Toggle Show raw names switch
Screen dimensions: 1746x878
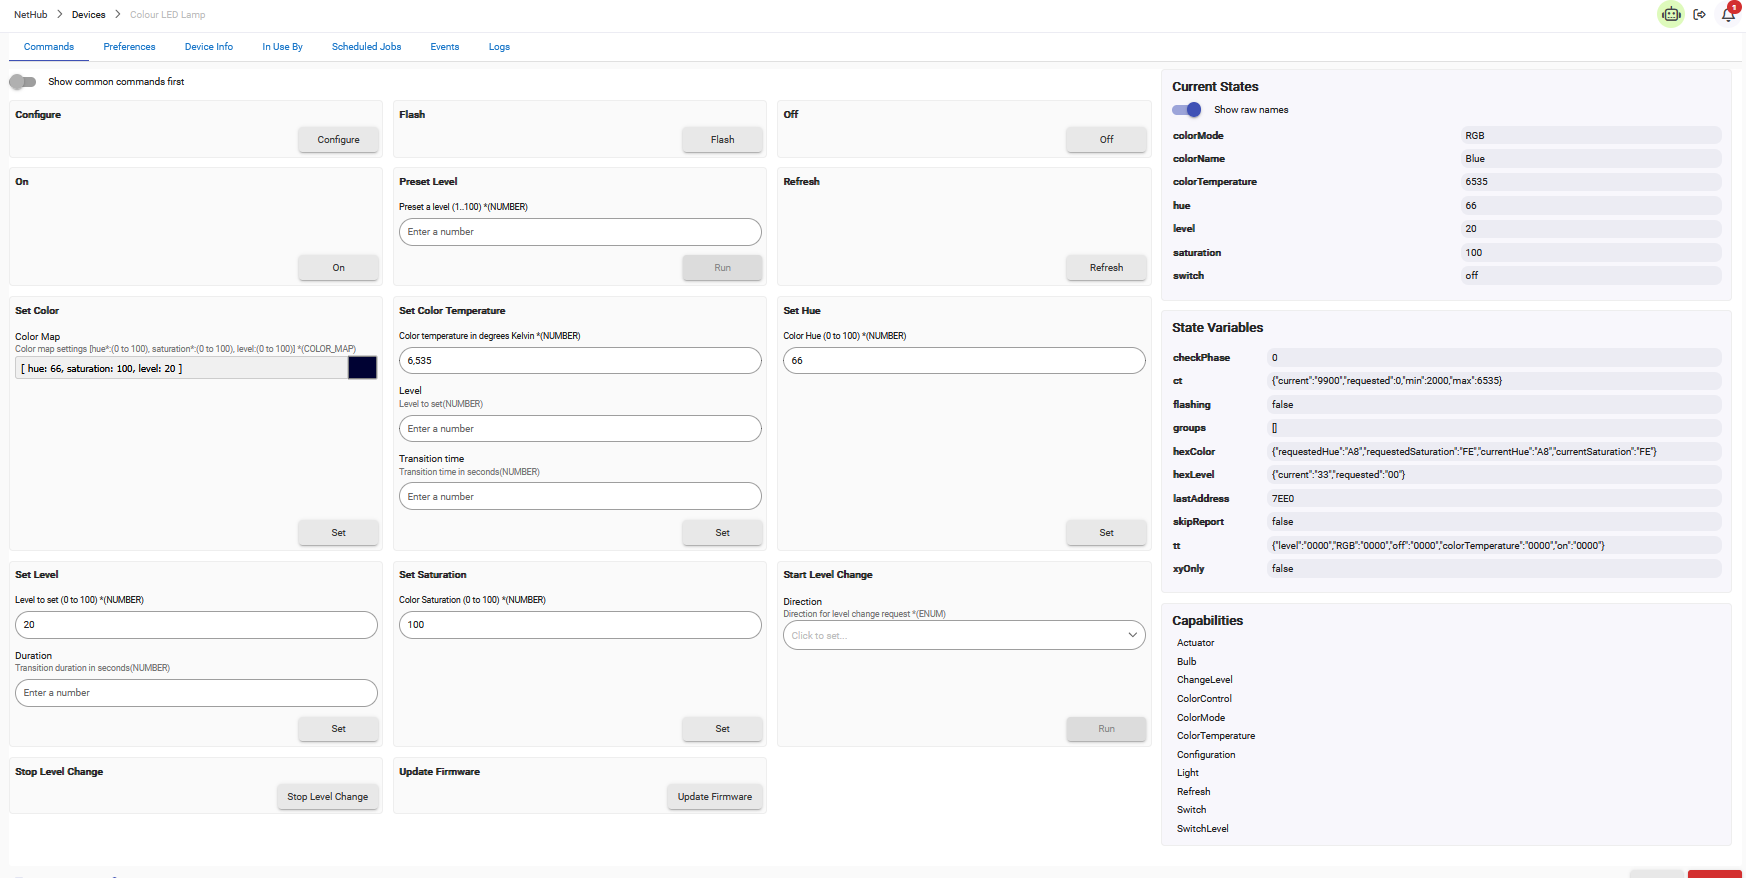click(x=1187, y=110)
